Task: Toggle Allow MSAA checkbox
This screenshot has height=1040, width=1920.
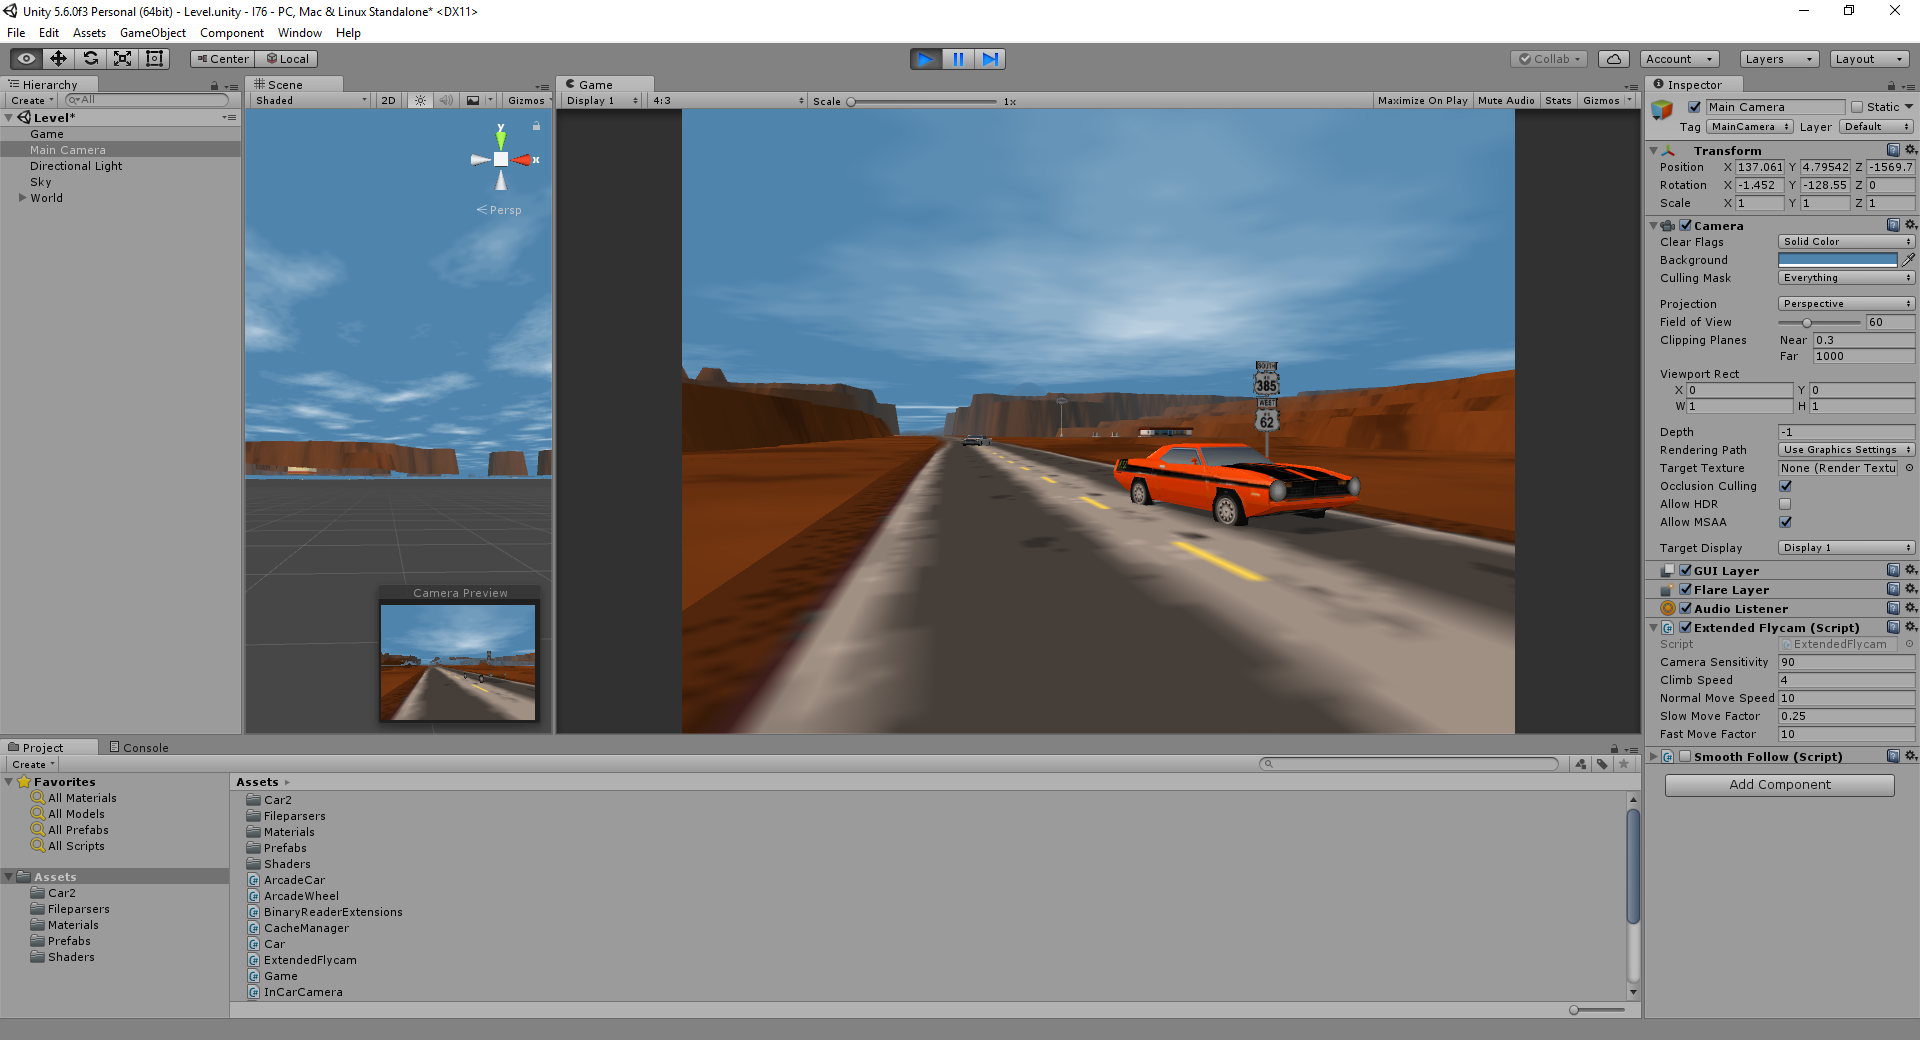Action: [x=1785, y=522]
